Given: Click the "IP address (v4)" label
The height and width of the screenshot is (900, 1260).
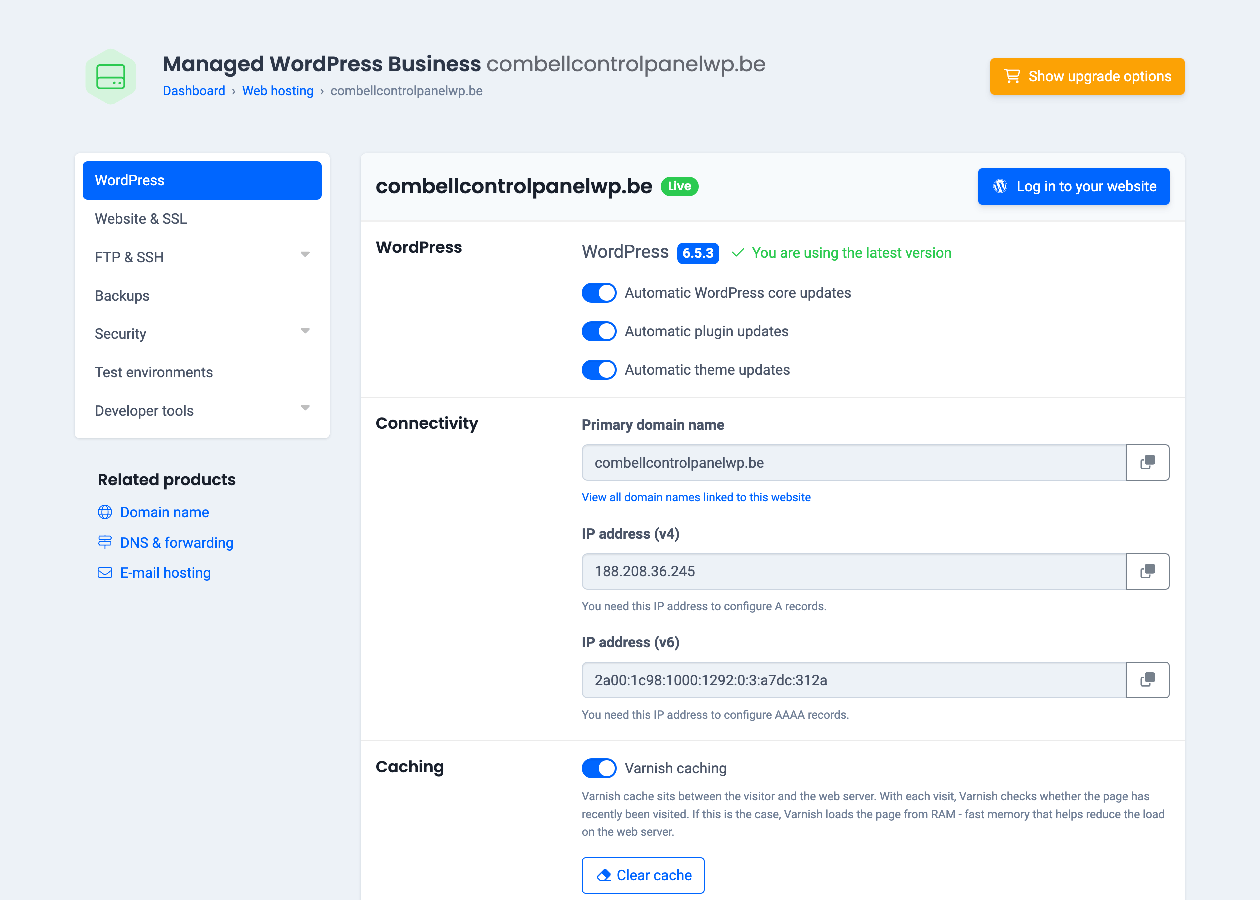Looking at the screenshot, I should point(631,534).
